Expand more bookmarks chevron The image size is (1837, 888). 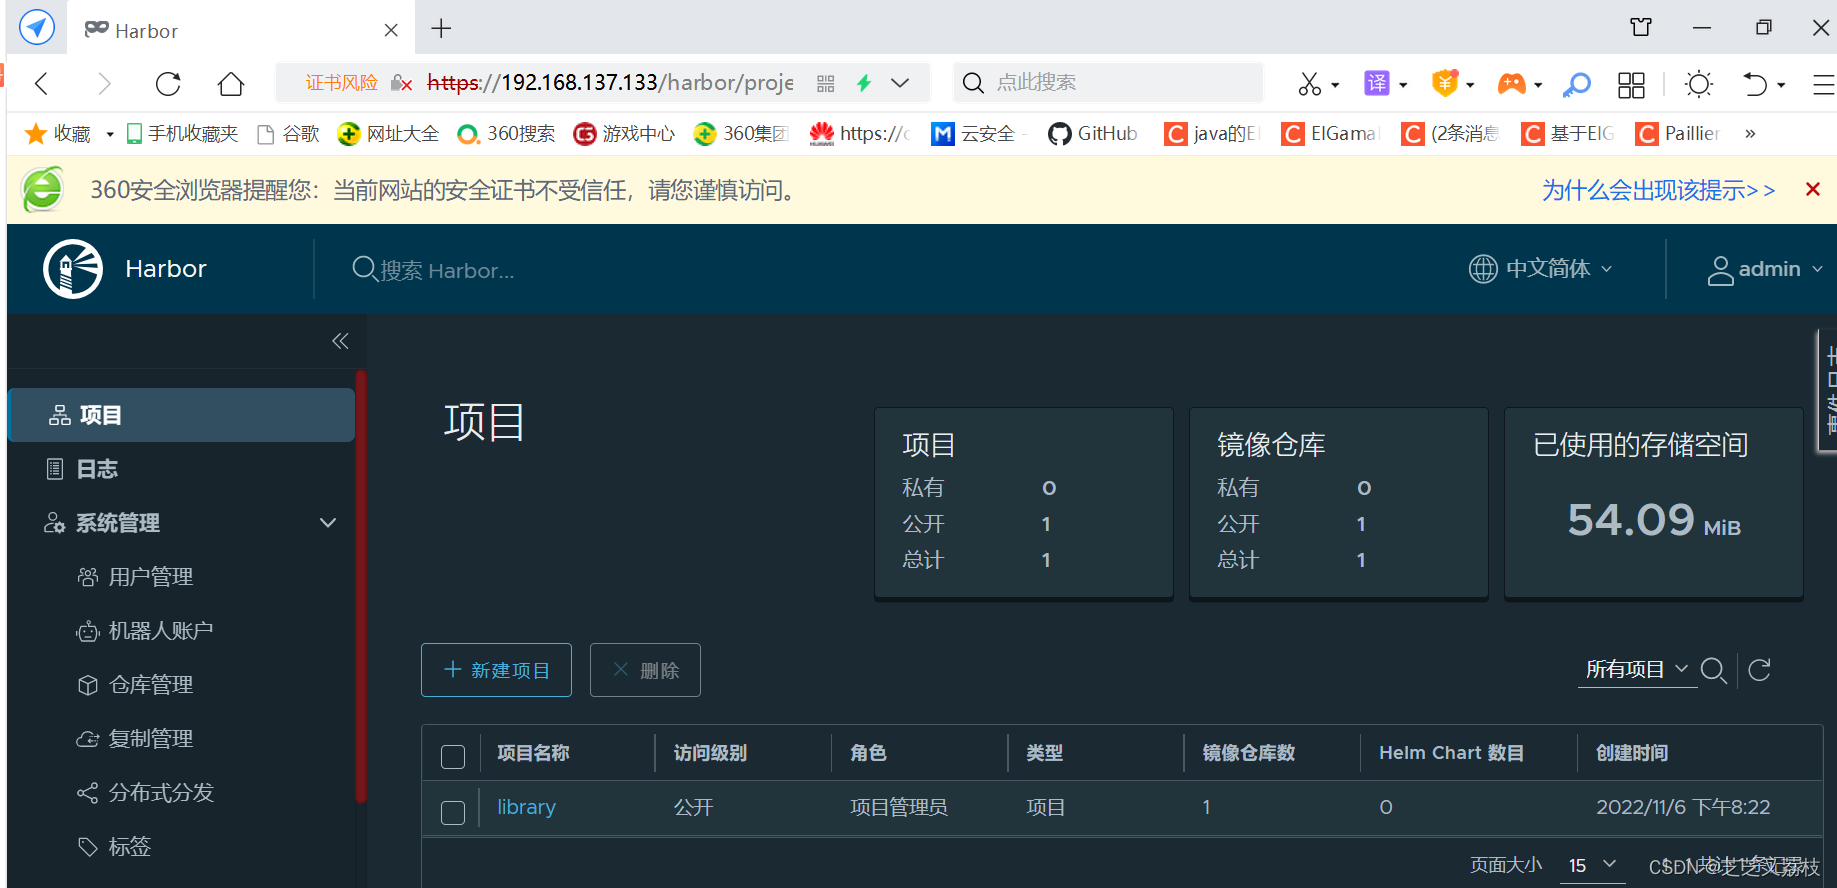tap(1750, 134)
